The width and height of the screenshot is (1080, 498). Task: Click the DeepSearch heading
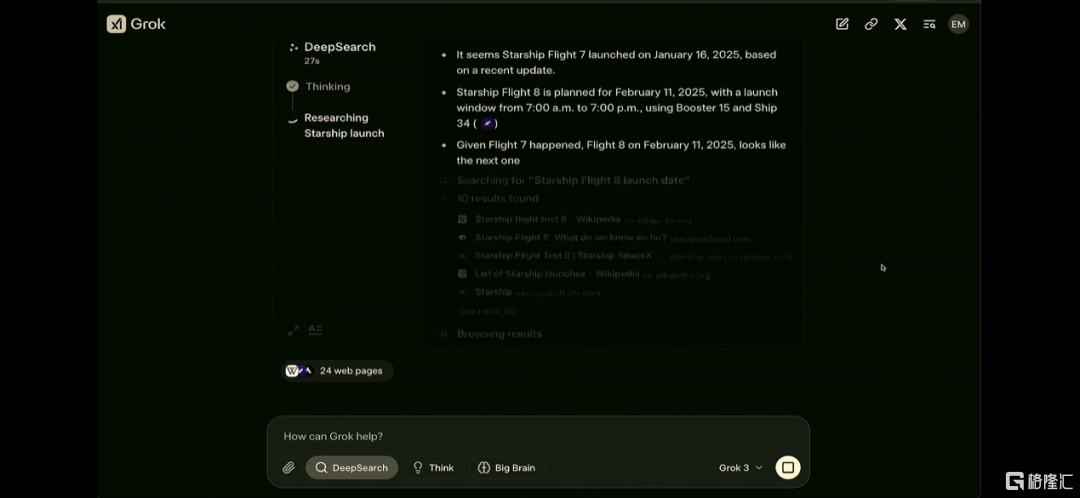click(340, 47)
